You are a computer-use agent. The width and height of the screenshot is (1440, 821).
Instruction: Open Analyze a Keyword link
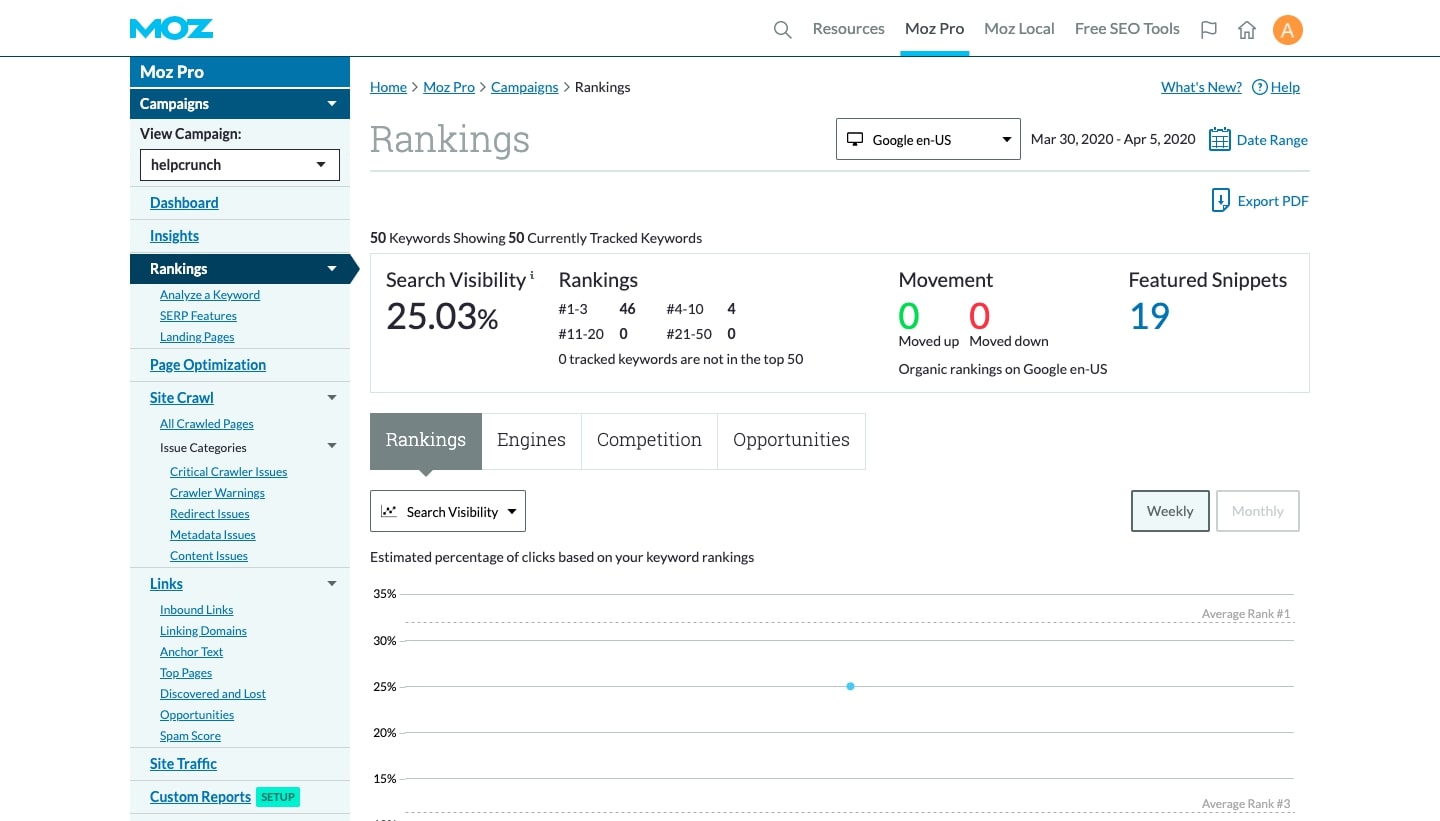tap(210, 295)
